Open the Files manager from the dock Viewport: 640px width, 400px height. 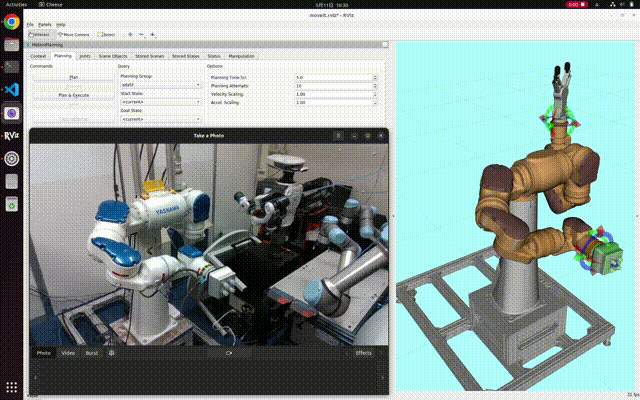click(x=11, y=44)
